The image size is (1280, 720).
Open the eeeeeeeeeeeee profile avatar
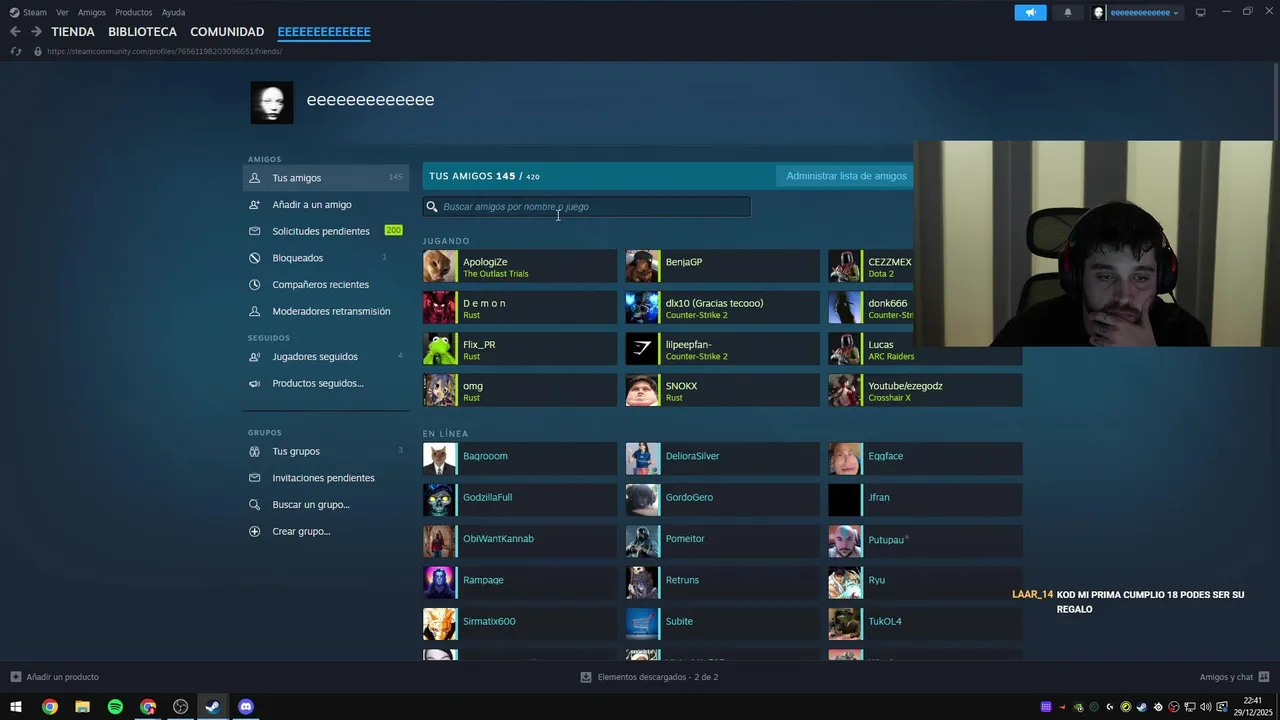[272, 103]
